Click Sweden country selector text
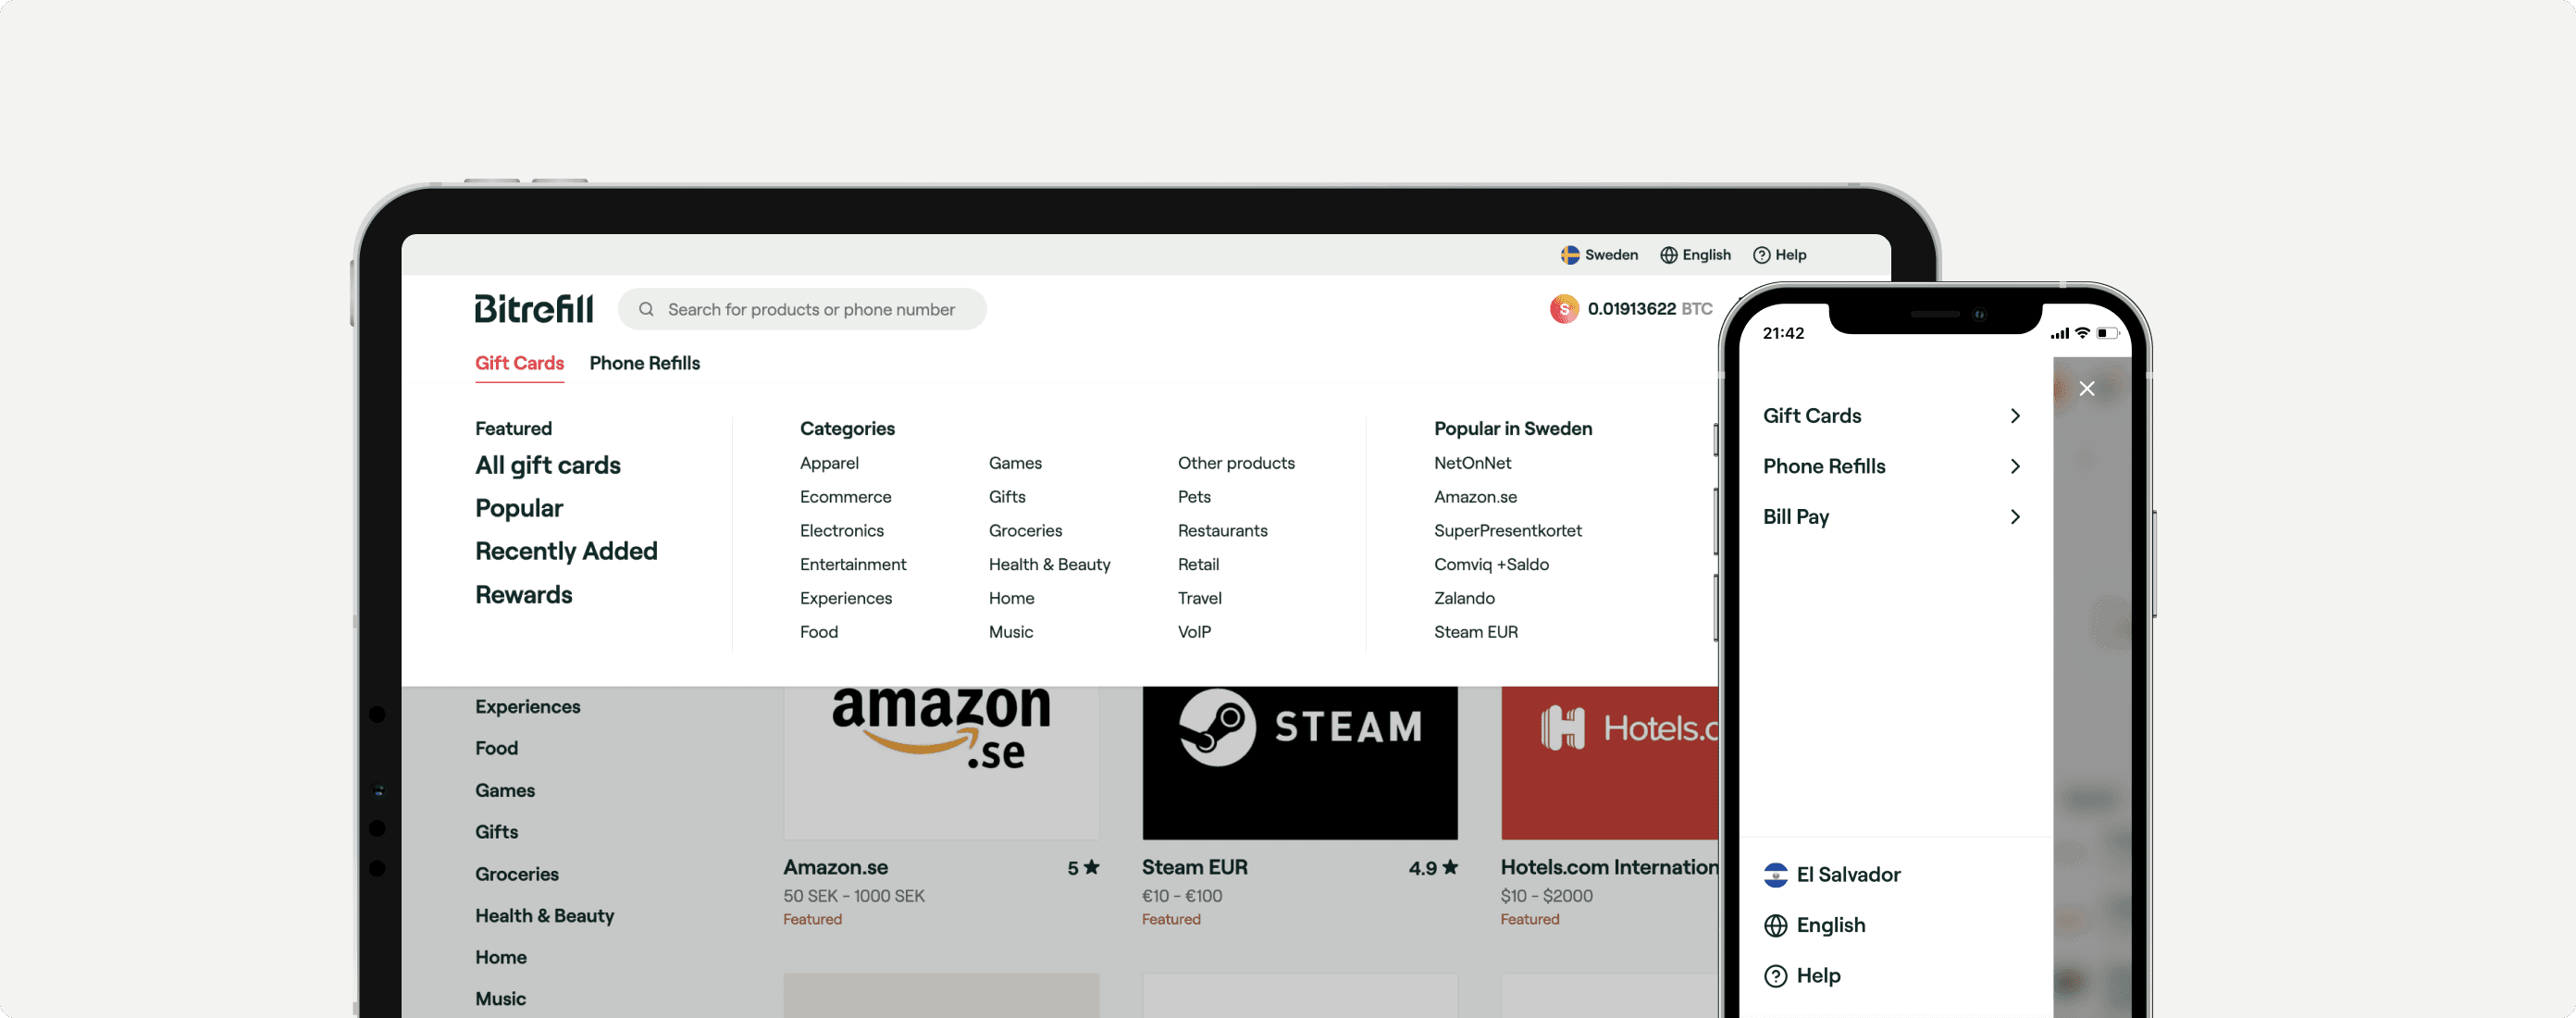Image resolution: width=2576 pixels, height=1018 pixels. (x=1611, y=255)
